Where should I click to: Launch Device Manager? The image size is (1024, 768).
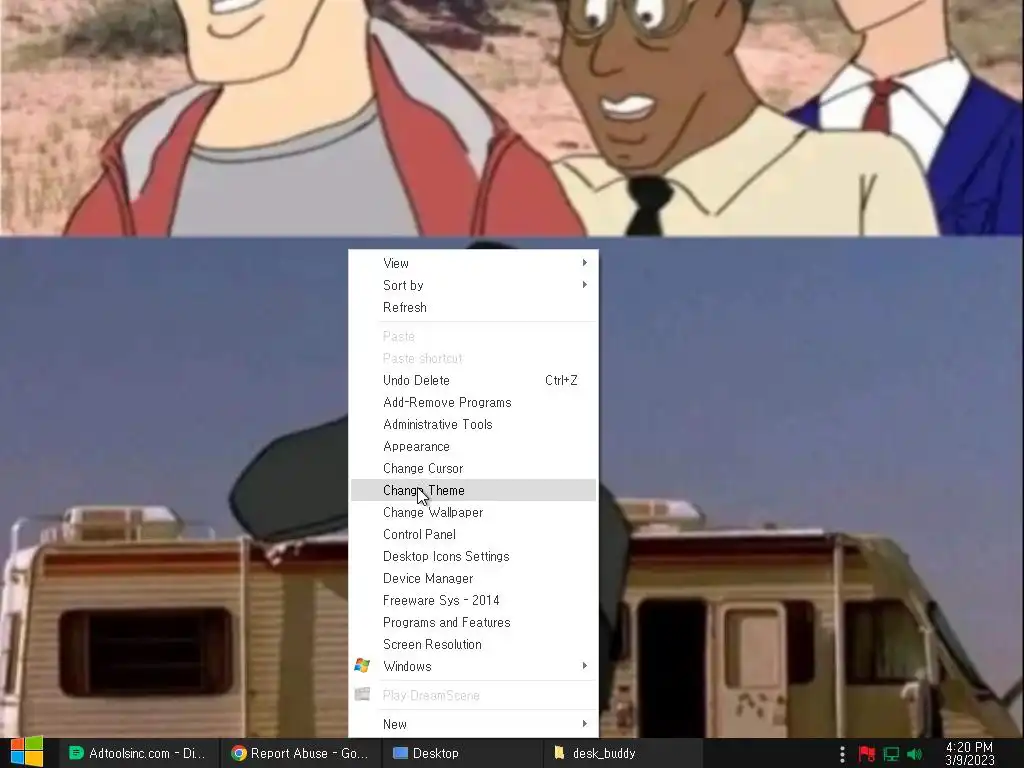click(473, 579)
